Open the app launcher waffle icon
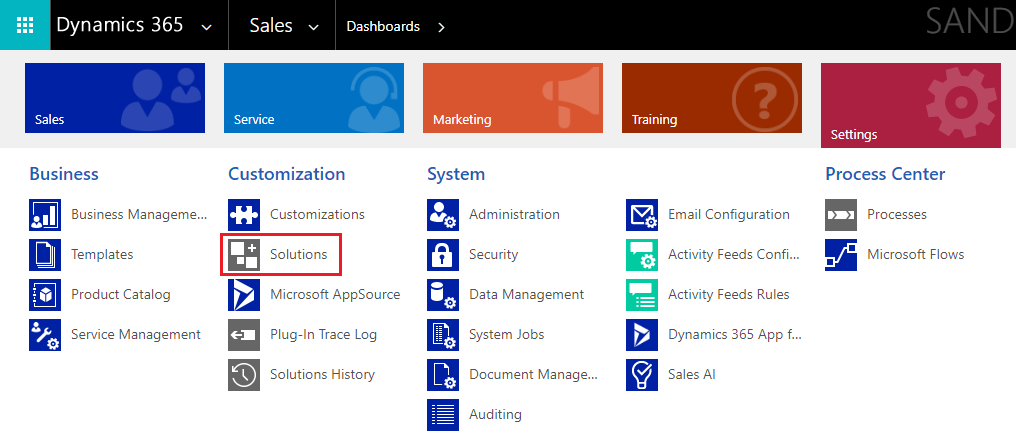The width and height of the screenshot is (1016, 445). coord(25,25)
